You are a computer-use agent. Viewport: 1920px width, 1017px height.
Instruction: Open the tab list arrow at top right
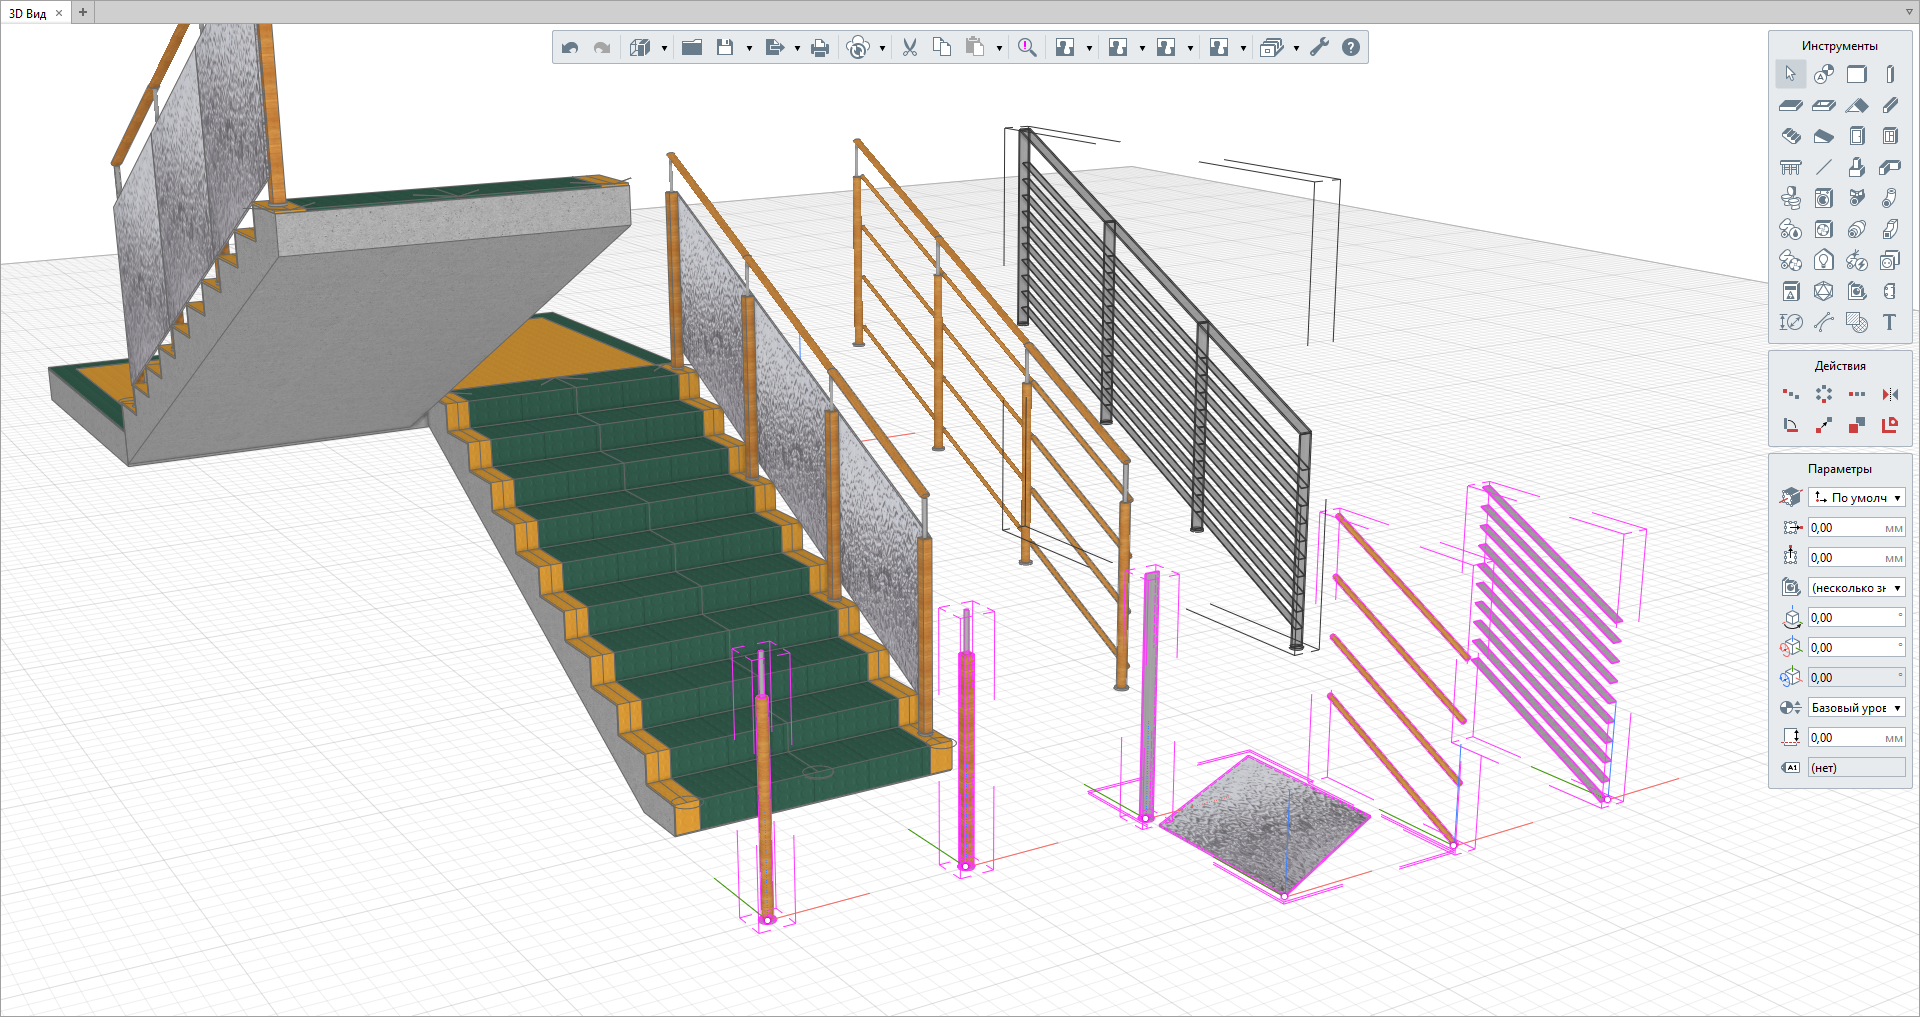(1909, 12)
